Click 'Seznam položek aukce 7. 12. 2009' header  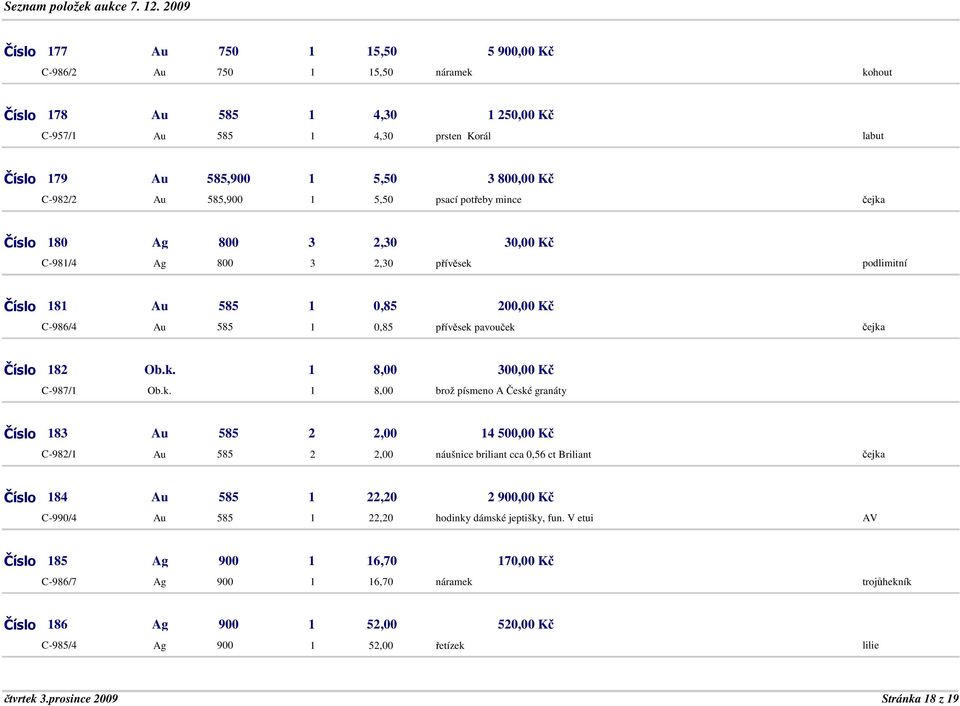[x=97, y=7]
